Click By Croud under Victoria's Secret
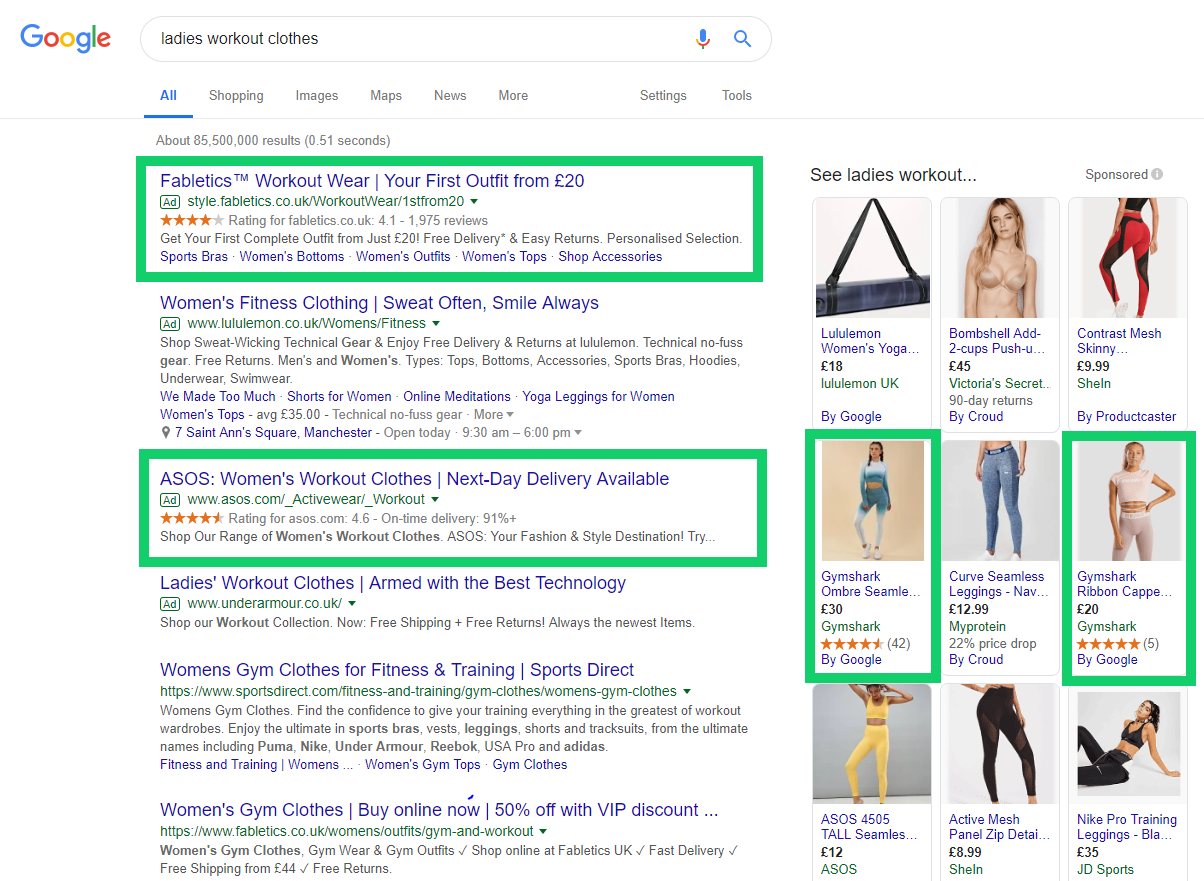 [x=976, y=417]
